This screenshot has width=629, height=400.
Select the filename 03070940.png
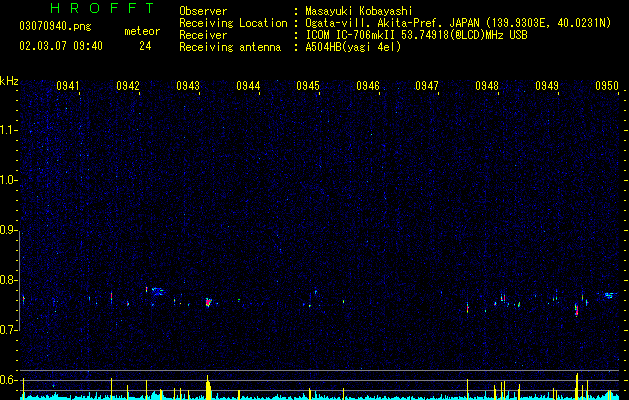point(55,27)
